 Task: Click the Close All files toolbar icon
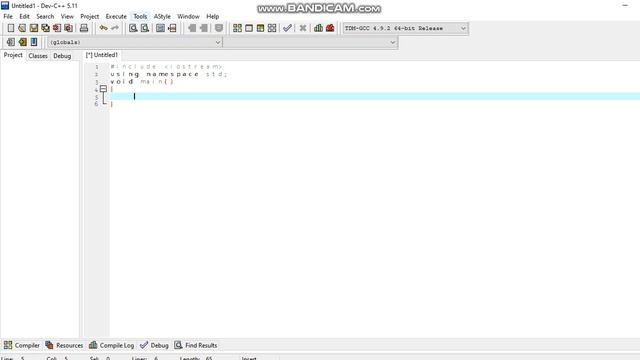point(69,28)
